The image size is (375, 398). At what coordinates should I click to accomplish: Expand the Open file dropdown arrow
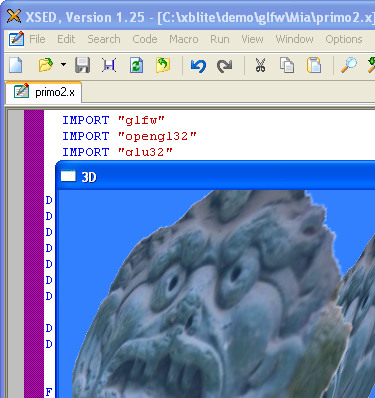63,65
